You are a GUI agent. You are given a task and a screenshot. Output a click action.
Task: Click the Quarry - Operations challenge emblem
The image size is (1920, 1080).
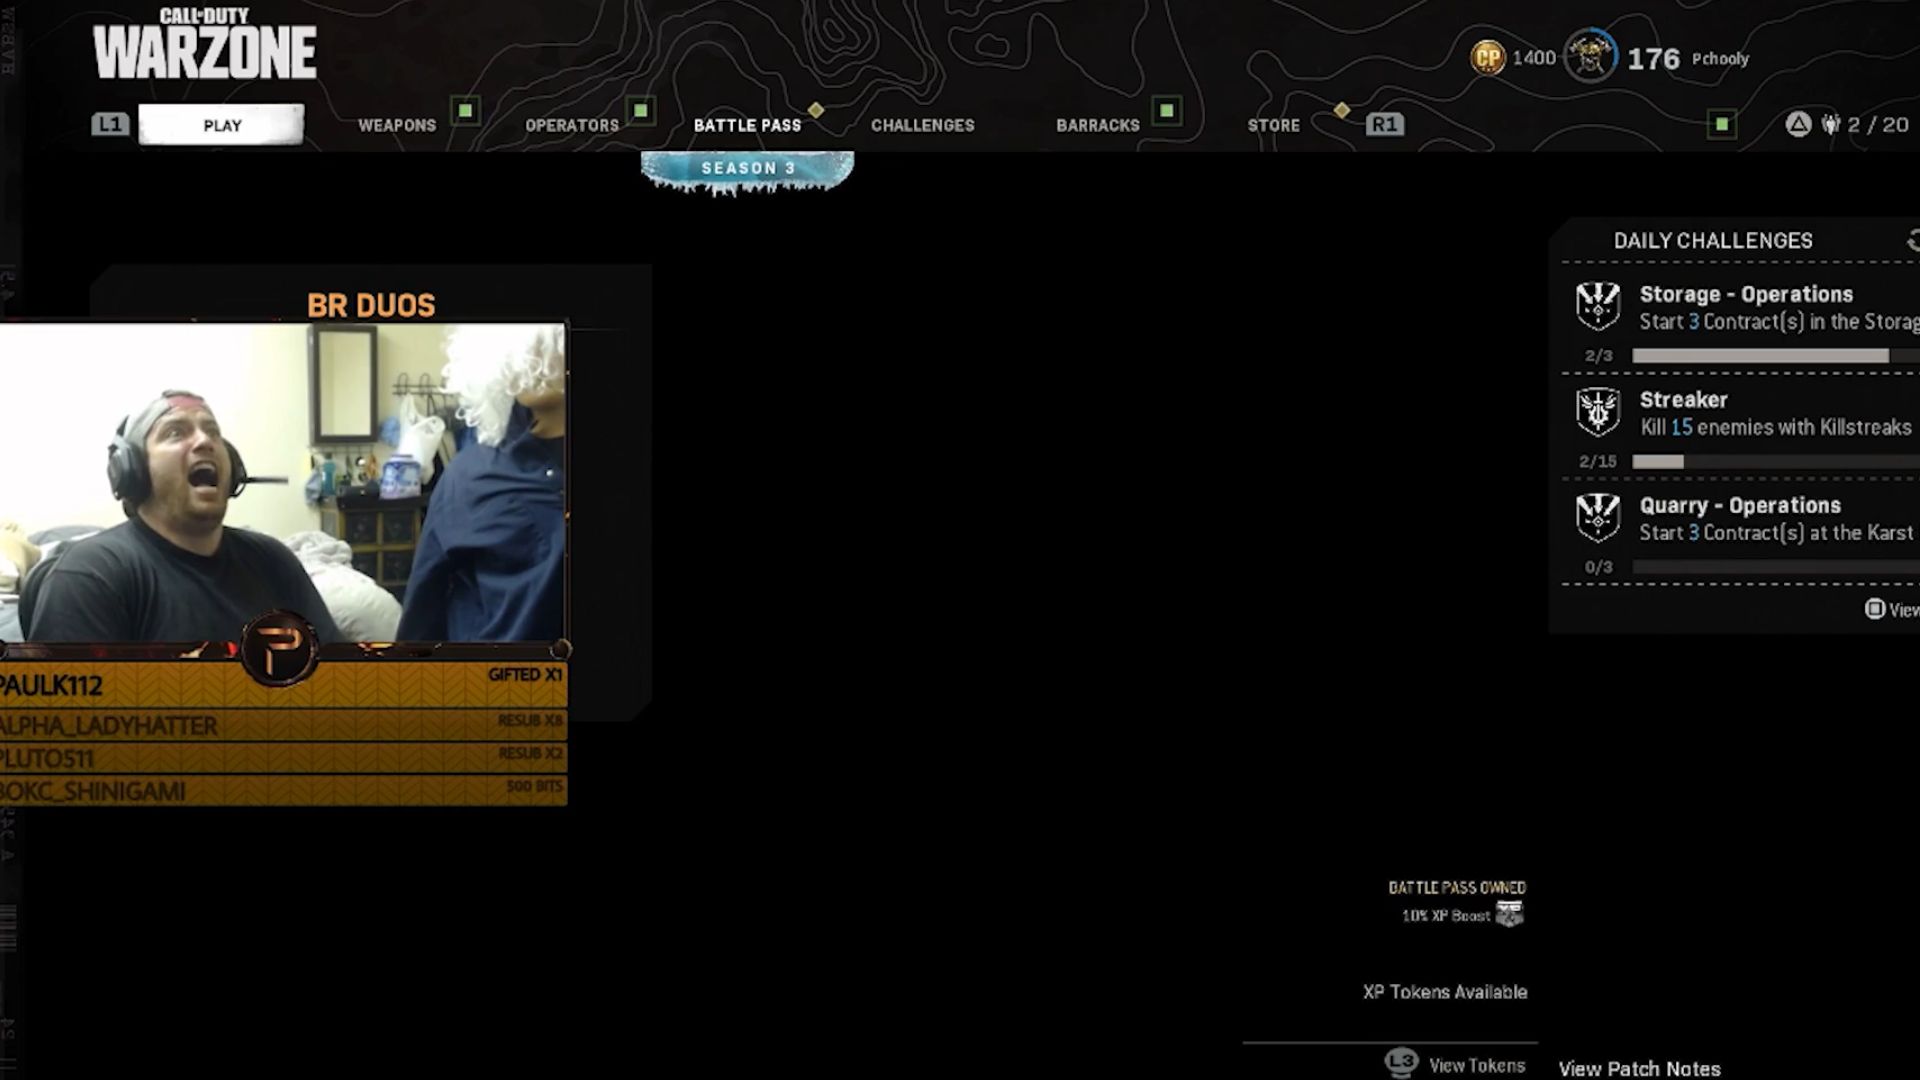(x=1598, y=518)
